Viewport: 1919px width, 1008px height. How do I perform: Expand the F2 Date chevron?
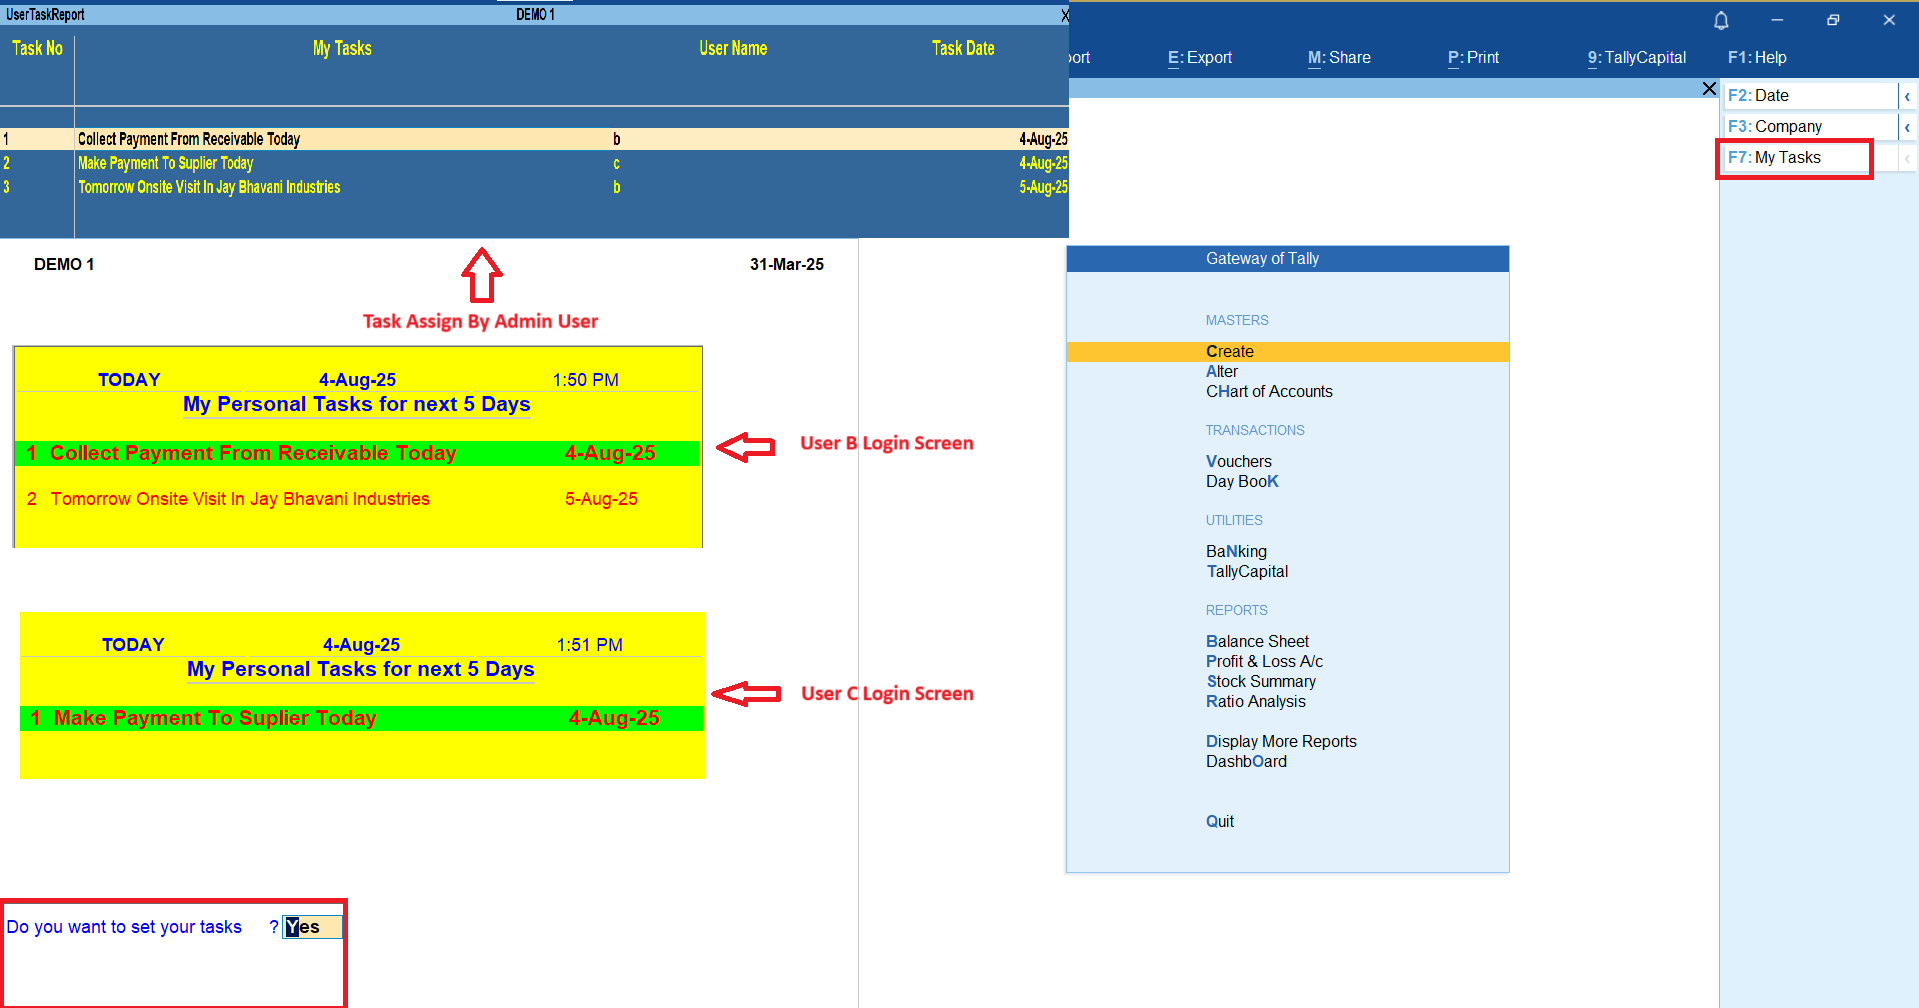[x=1907, y=96]
